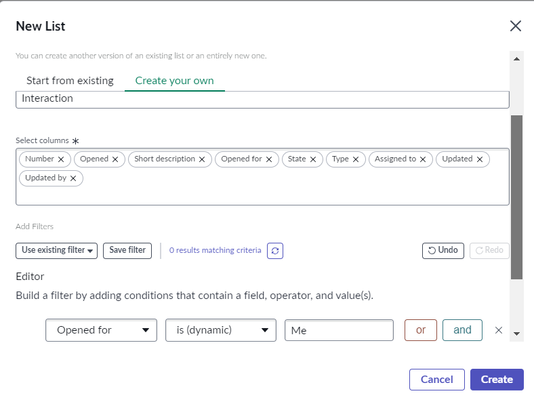
Task: Close the New List dialog
Action: 515,26
